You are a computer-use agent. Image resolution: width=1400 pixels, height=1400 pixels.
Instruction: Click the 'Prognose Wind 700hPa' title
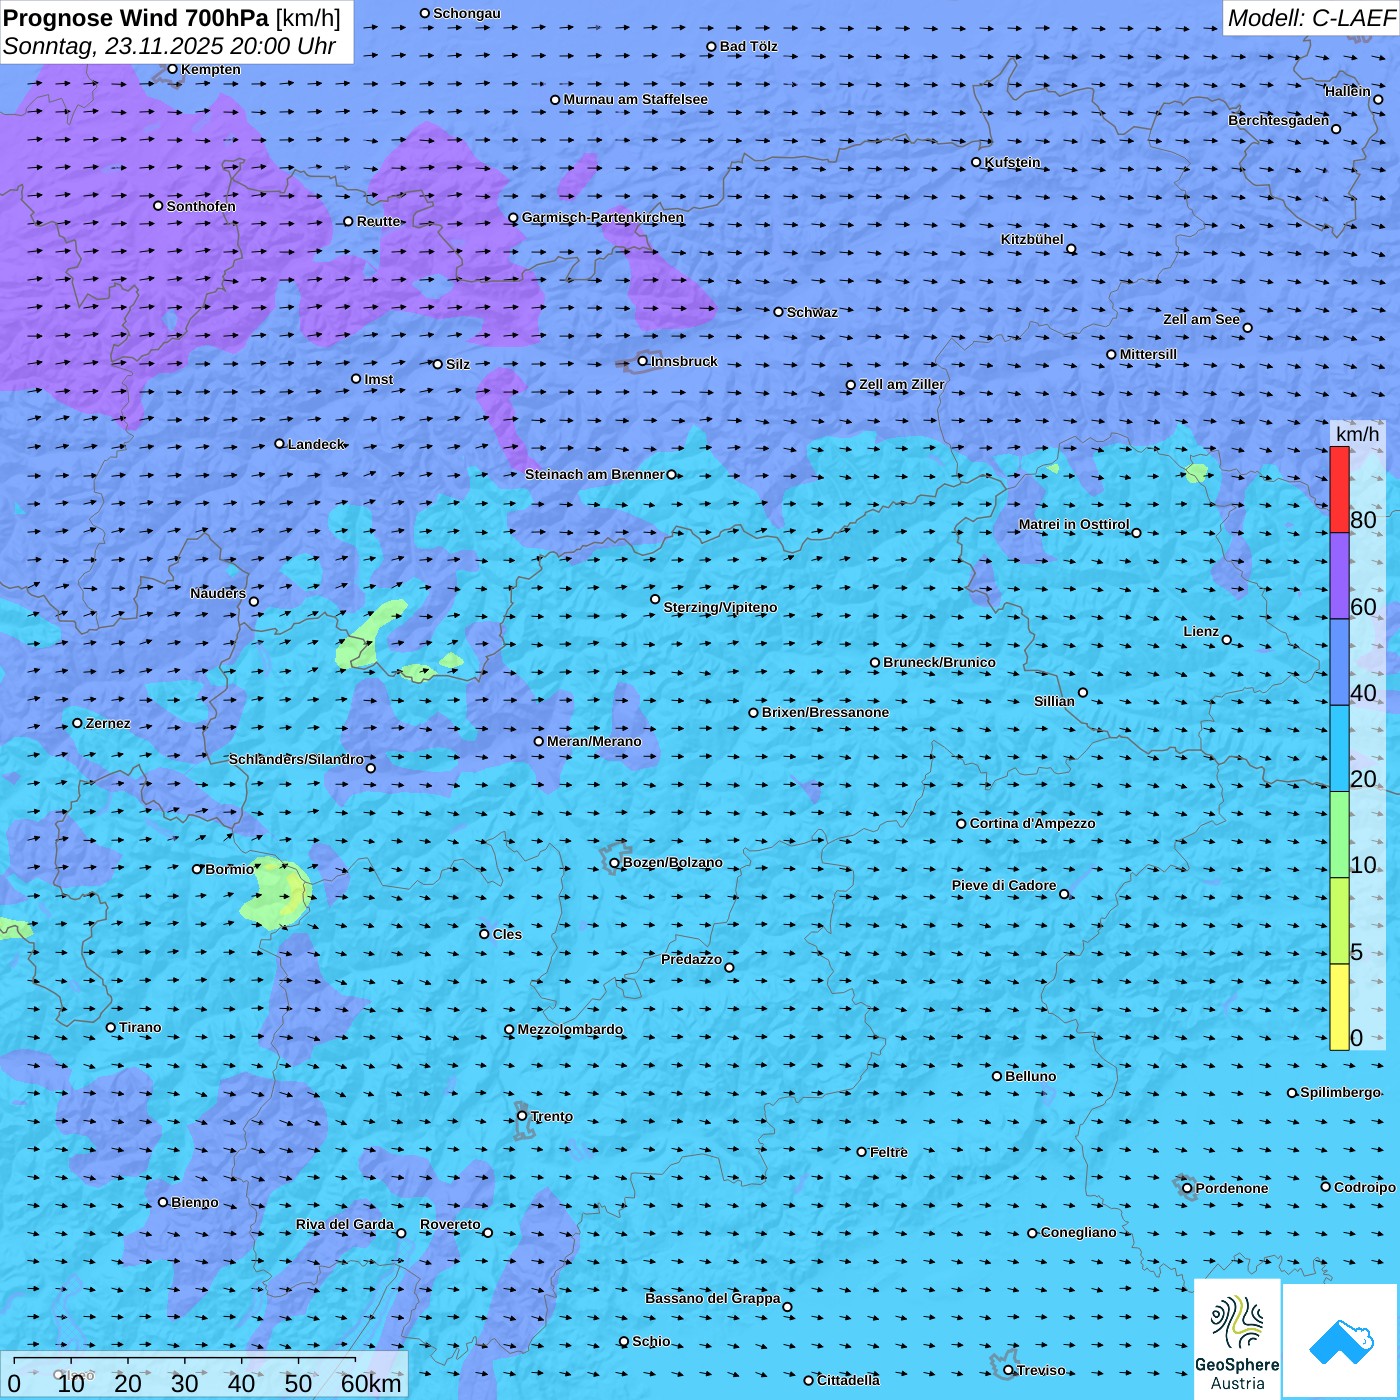click(x=137, y=18)
